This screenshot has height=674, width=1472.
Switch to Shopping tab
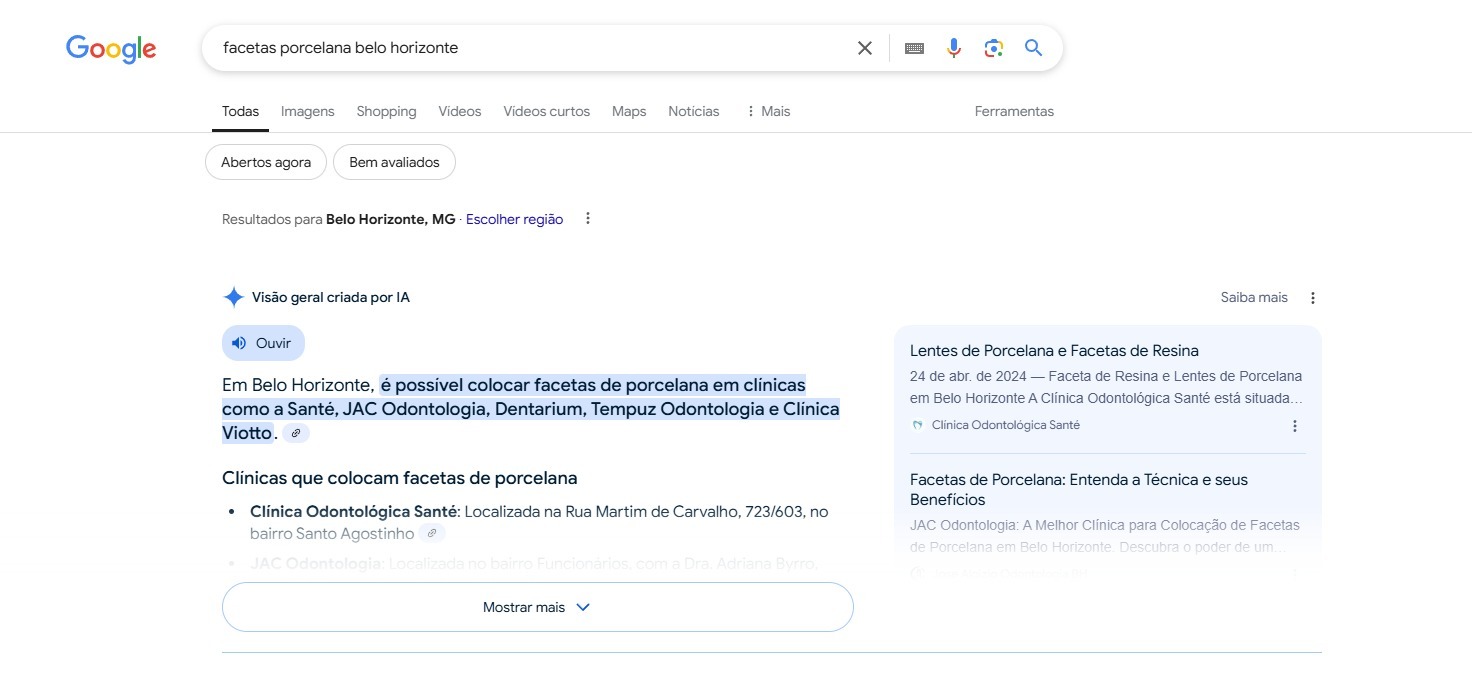[x=386, y=111]
